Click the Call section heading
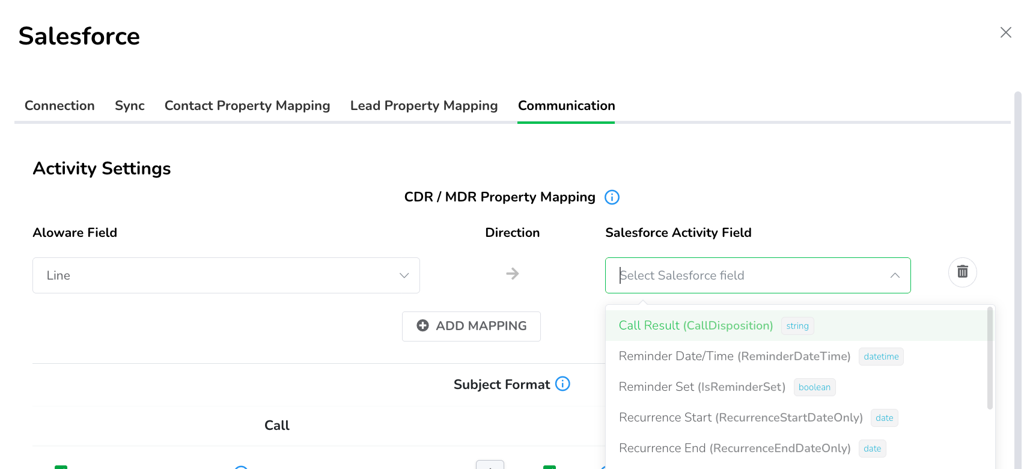Image resolution: width=1024 pixels, height=469 pixels. pyautogui.click(x=277, y=425)
